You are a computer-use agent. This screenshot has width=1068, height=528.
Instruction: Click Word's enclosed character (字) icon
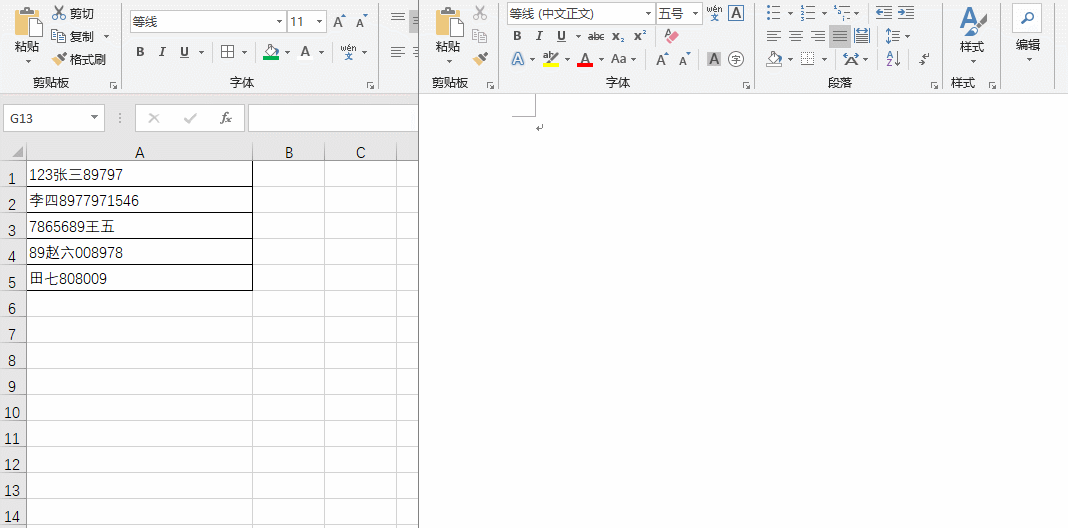pos(736,59)
